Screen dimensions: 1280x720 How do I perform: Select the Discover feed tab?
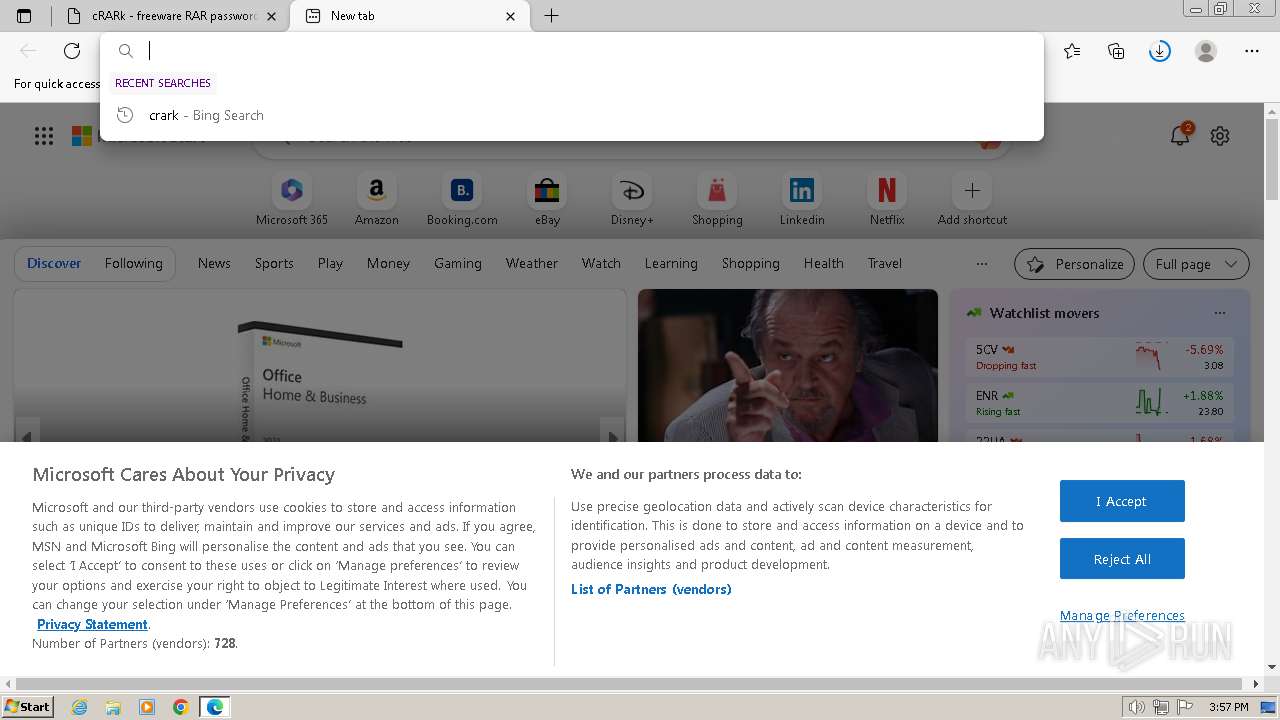(54, 263)
